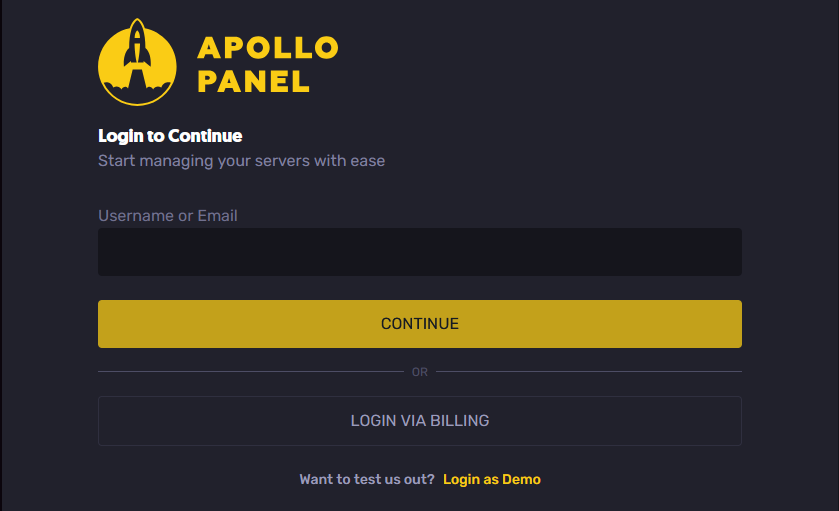Click the Login to Continue heading

click(x=170, y=136)
